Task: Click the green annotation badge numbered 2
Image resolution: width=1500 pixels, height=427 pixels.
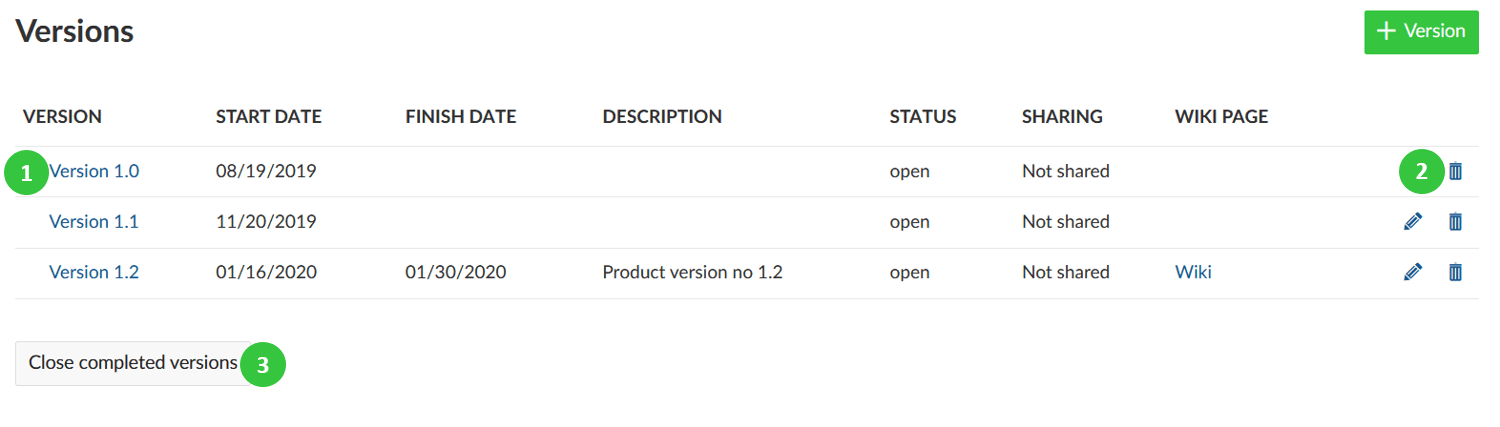Action: tap(1420, 172)
